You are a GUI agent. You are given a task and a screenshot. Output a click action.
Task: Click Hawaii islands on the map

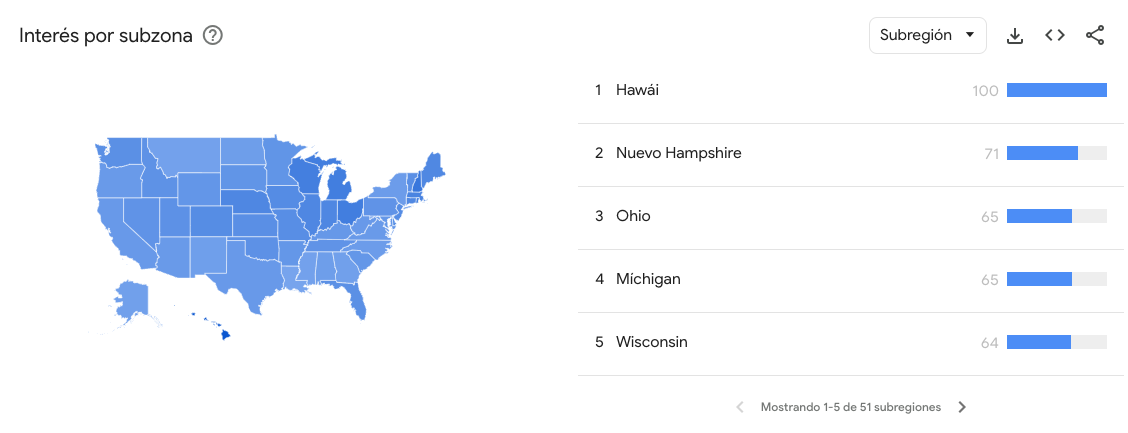[225, 334]
